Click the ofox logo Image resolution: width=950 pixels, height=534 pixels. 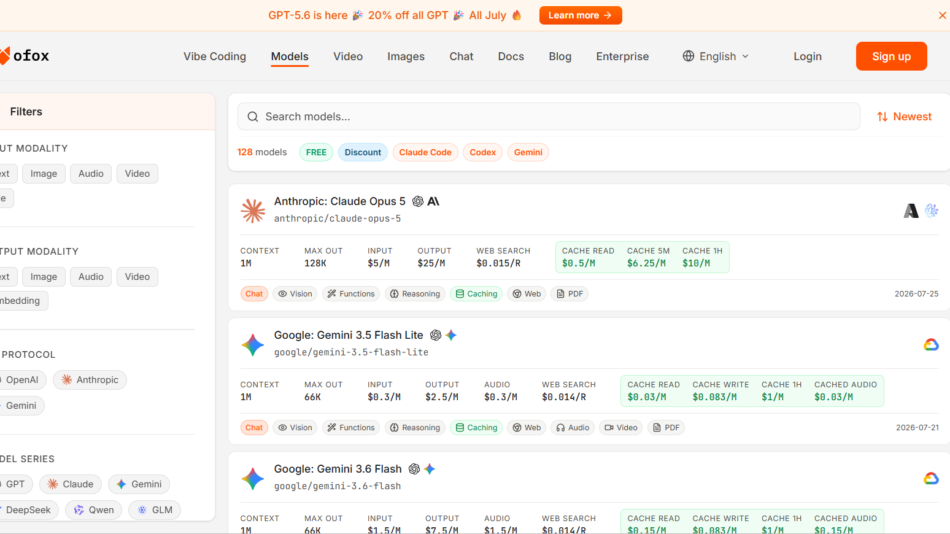pos(24,56)
